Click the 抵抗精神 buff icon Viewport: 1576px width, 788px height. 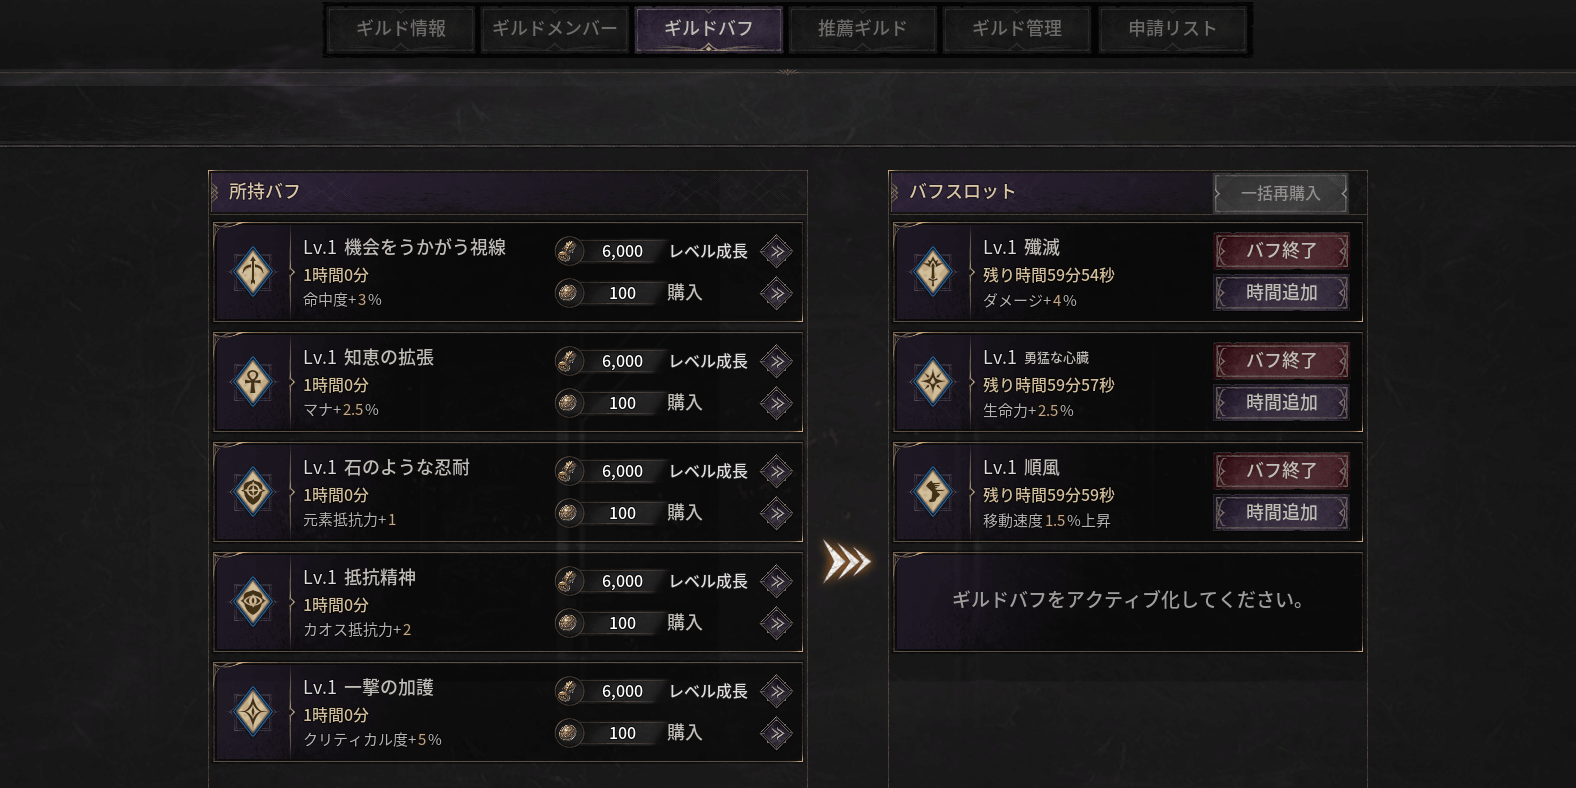[x=252, y=601]
